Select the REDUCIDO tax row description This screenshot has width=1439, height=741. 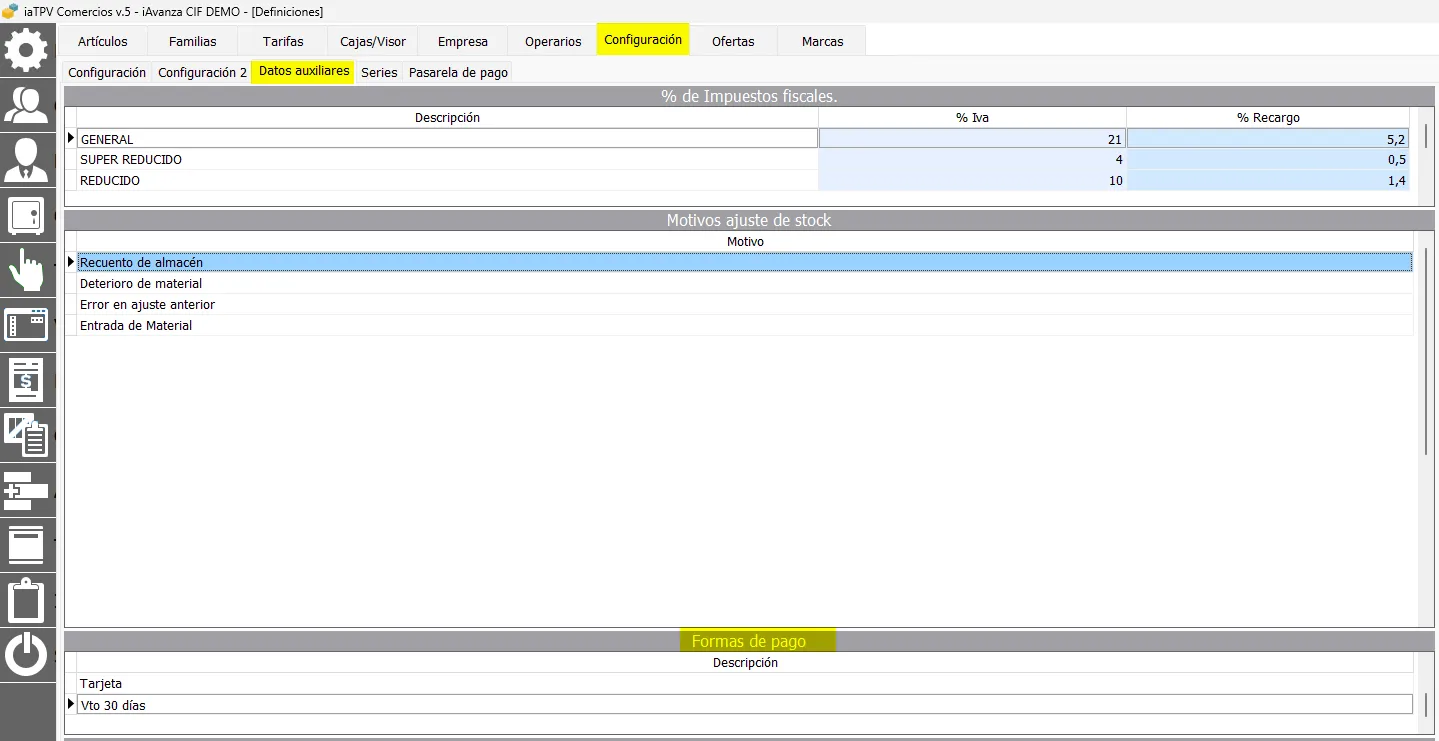447,181
